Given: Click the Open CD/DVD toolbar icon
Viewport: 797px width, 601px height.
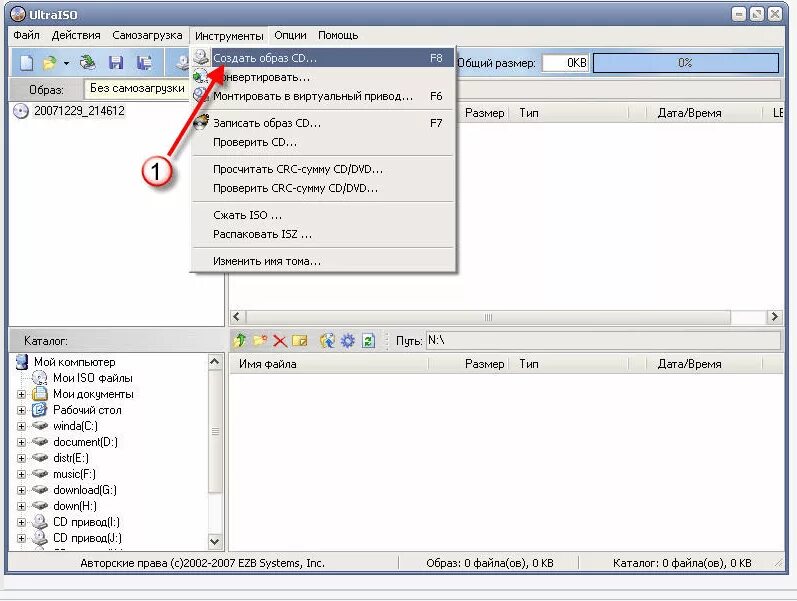Looking at the screenshot, I should (x=87, y=63).
